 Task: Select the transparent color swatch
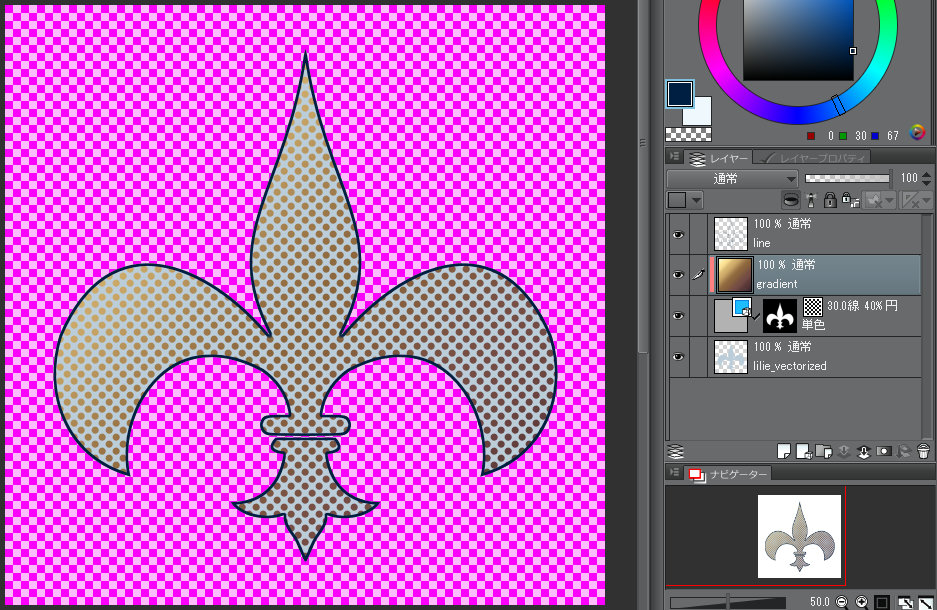click(x=688, y=134)
